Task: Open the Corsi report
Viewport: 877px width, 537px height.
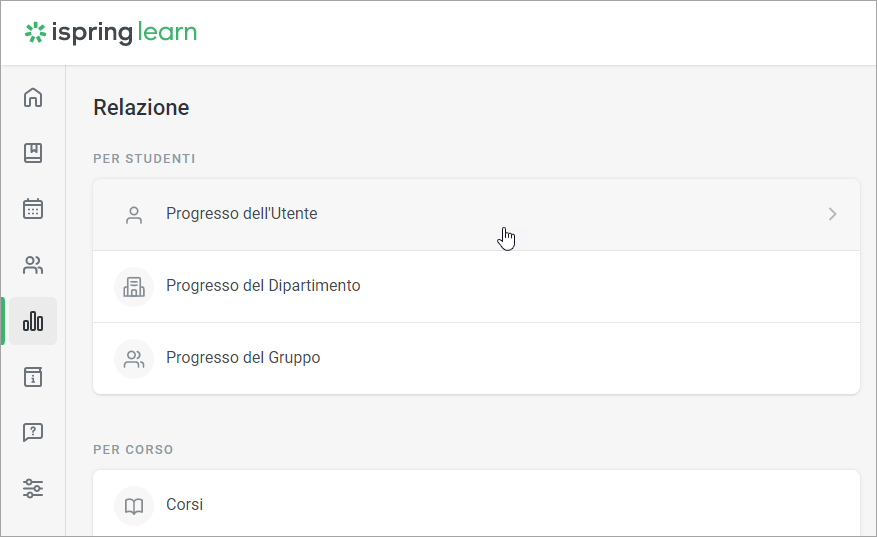Action: (x=185, y=505)
